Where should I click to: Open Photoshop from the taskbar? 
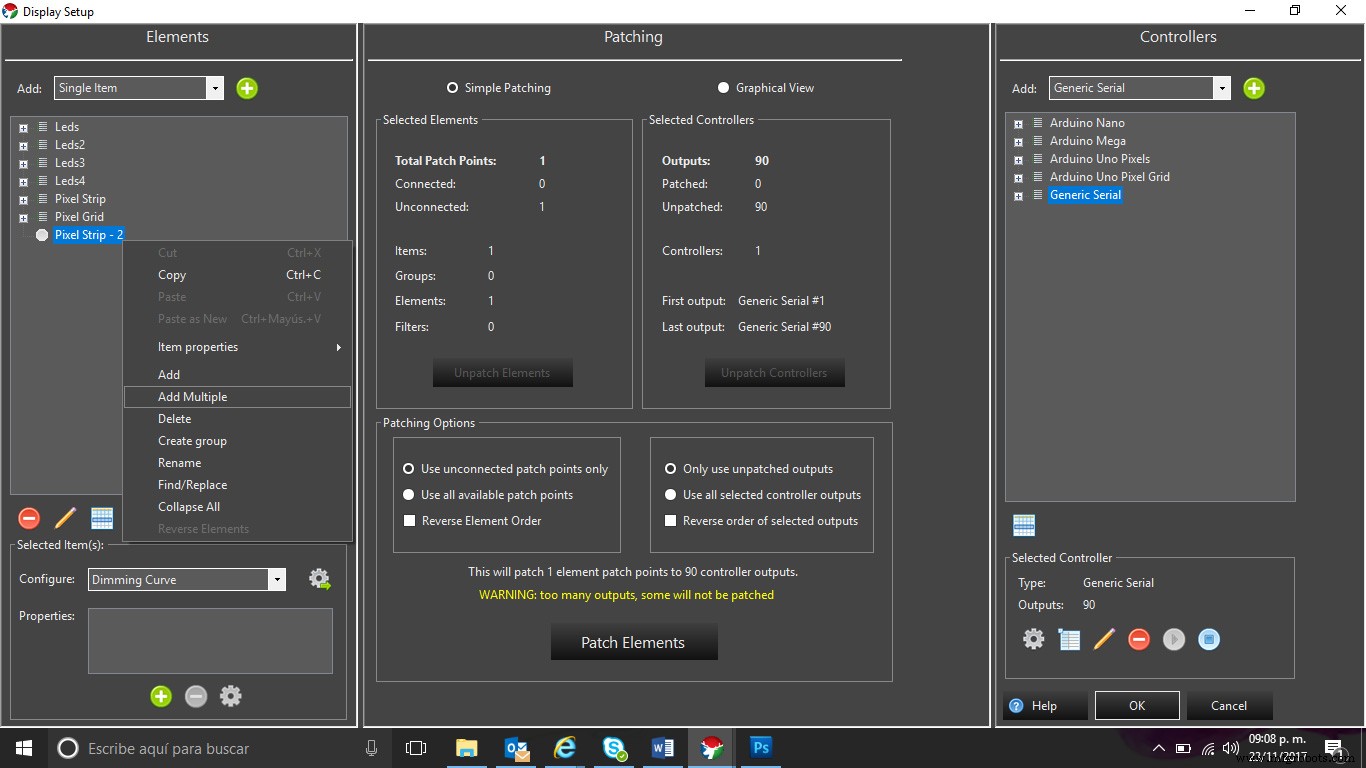(760, 747)
